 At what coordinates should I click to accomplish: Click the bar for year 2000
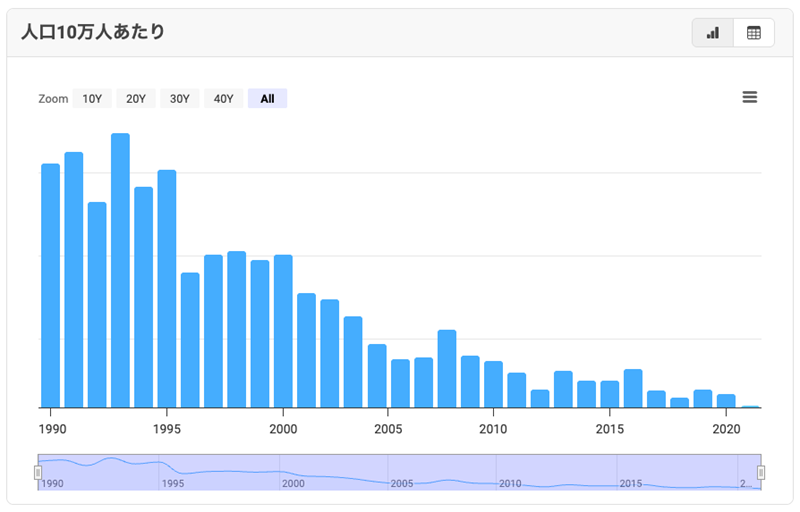pyautogui.click(x=283, y=331)
